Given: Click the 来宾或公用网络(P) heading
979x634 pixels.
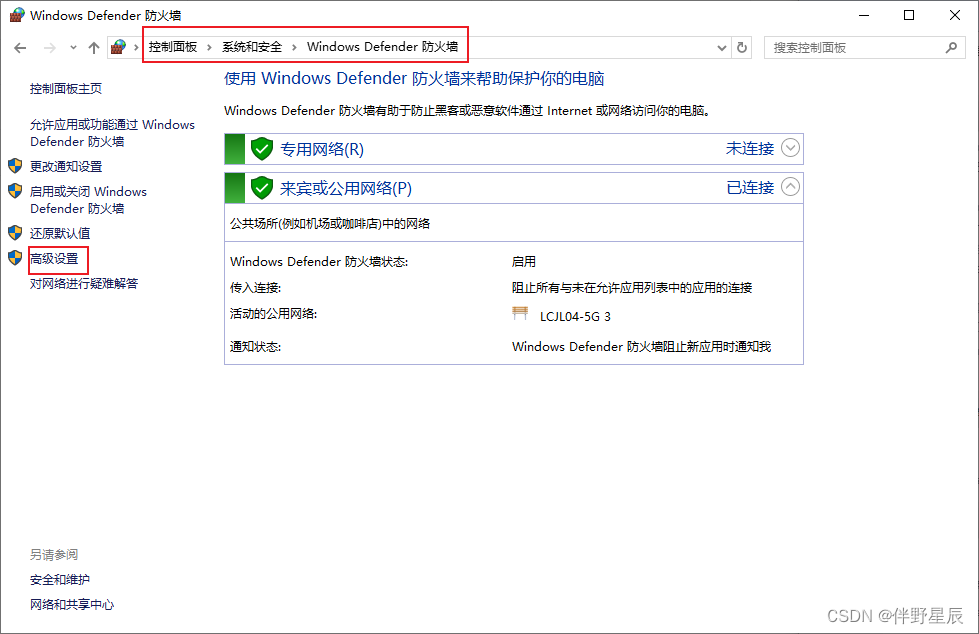Looking at the screenshot, I should coord(346,188).
